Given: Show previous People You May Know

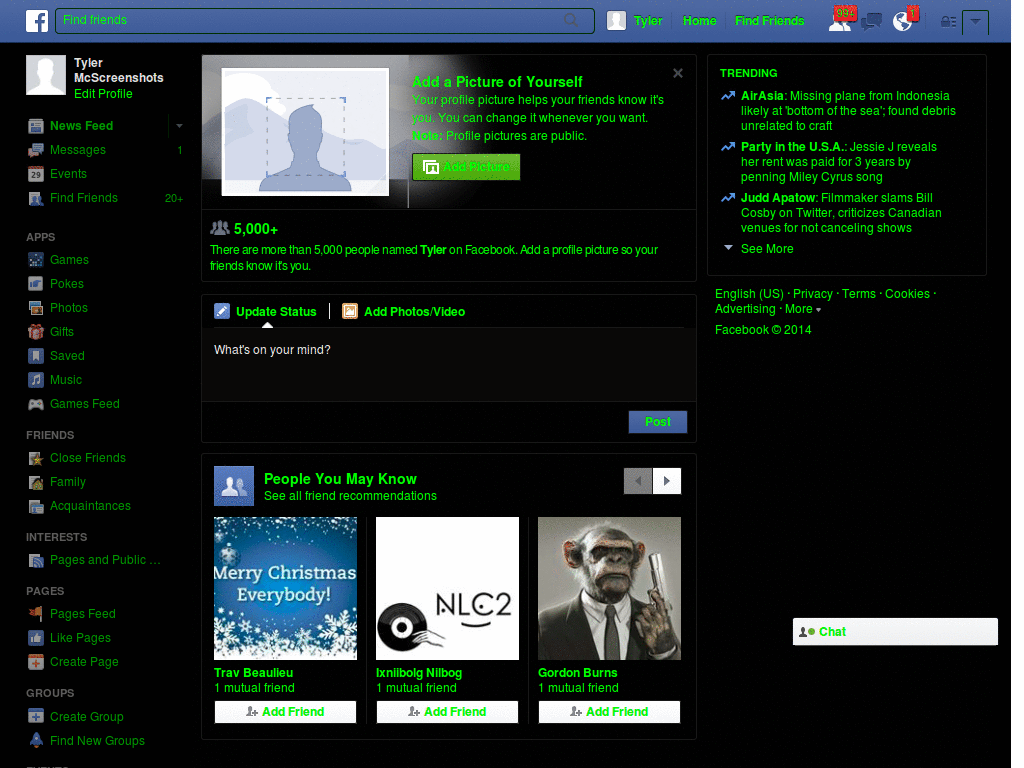Looking at the screenshot, I should point(638,481).
